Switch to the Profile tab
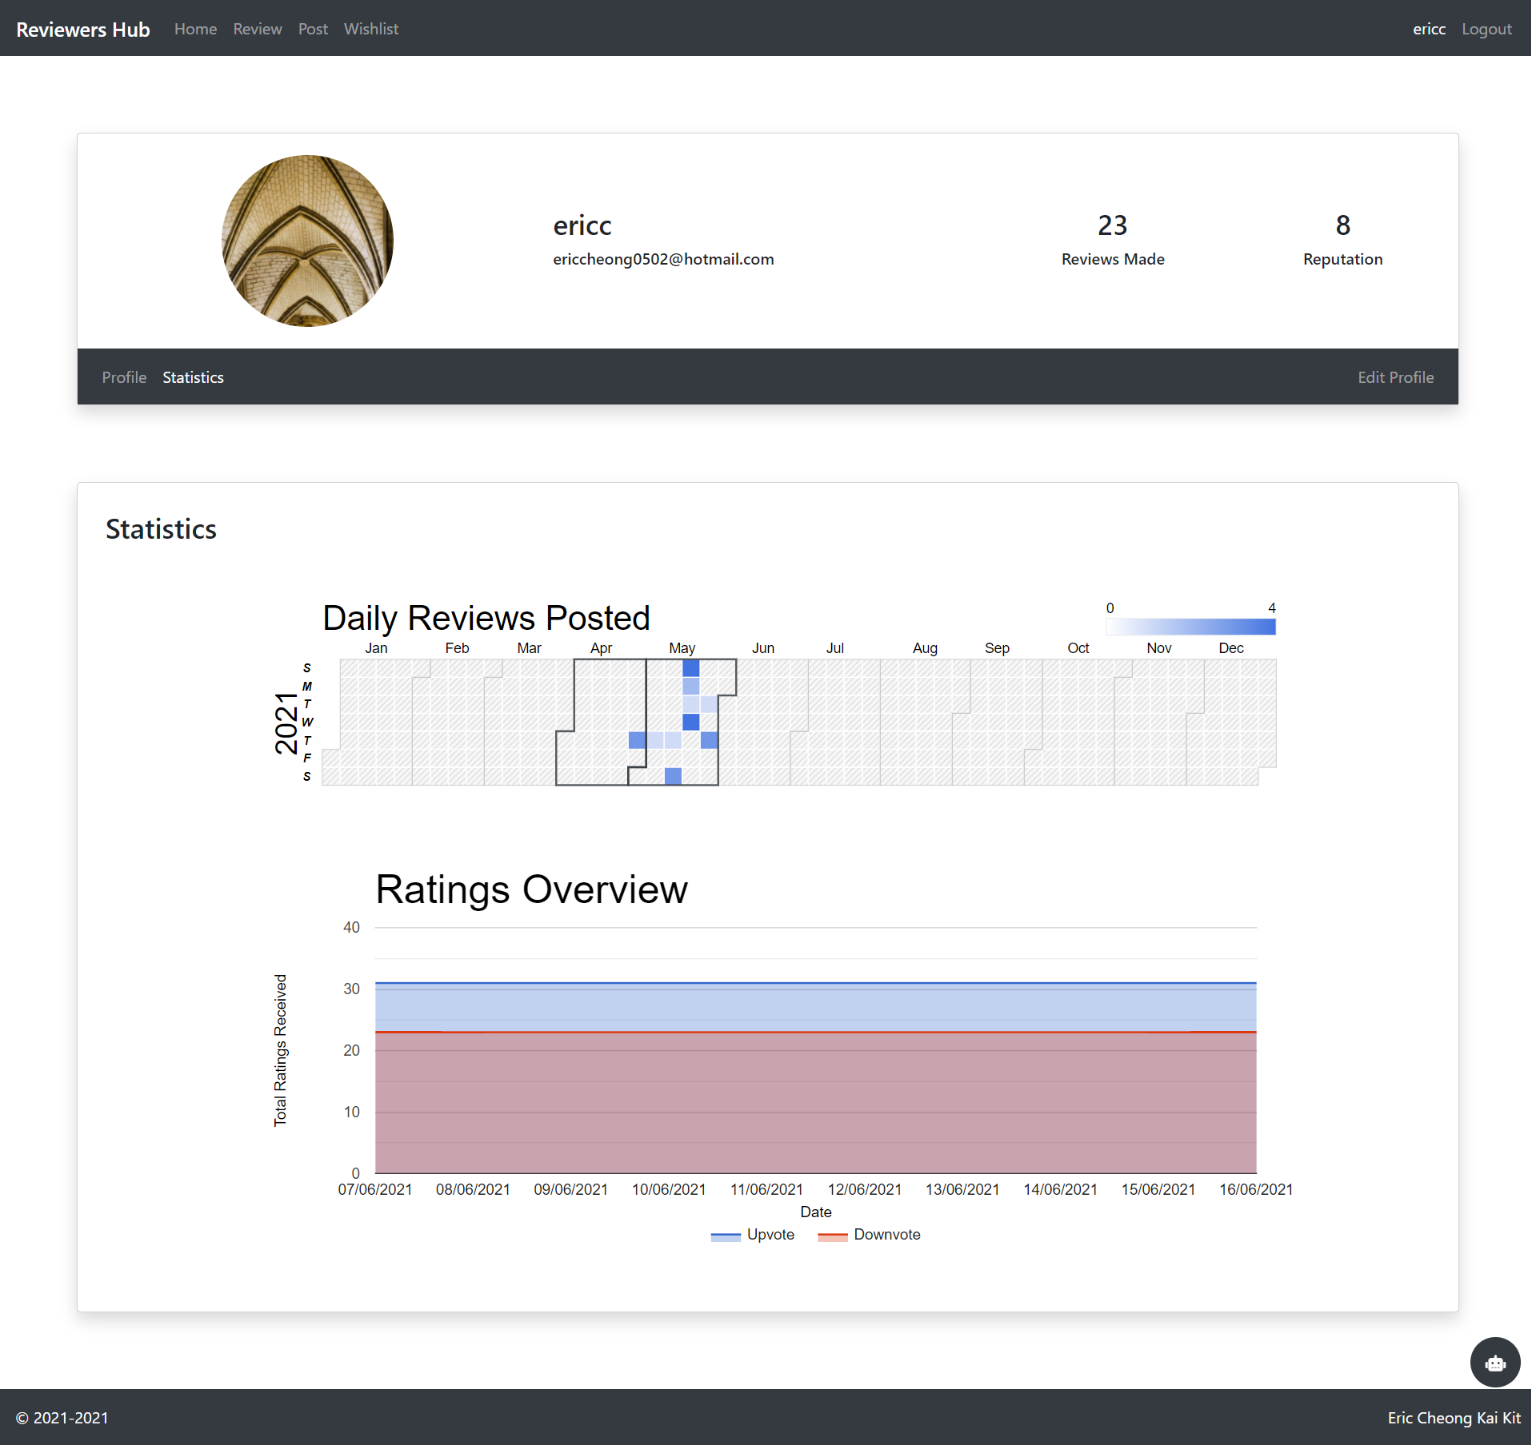Image resolution: width=1531 pixels, height=1445 pixels. pyautogui.click(x=124, y=377)
